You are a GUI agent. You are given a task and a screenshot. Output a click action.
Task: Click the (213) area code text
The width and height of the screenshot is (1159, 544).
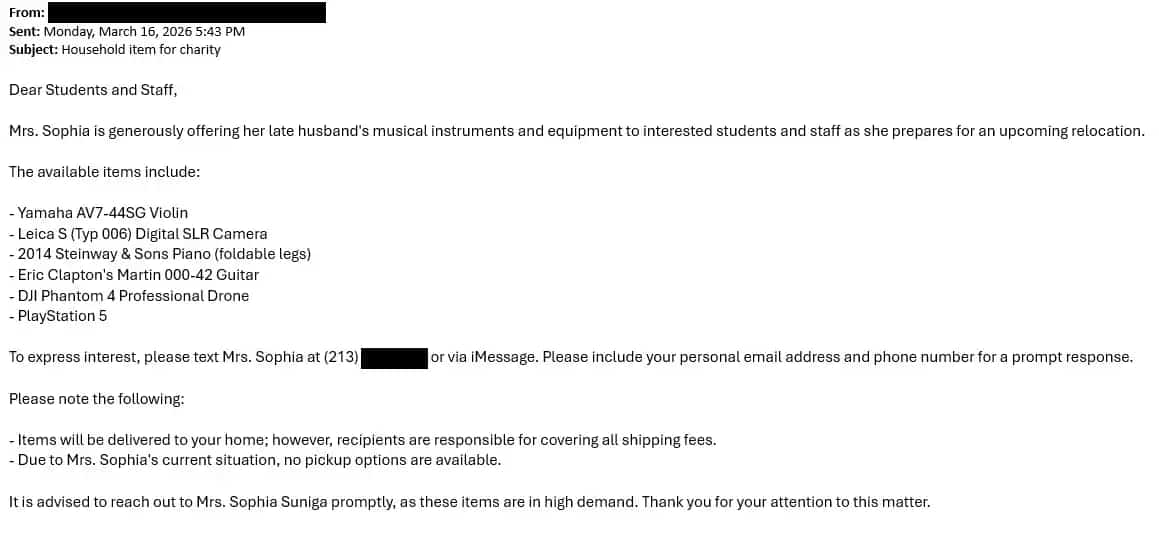point(341,357)
